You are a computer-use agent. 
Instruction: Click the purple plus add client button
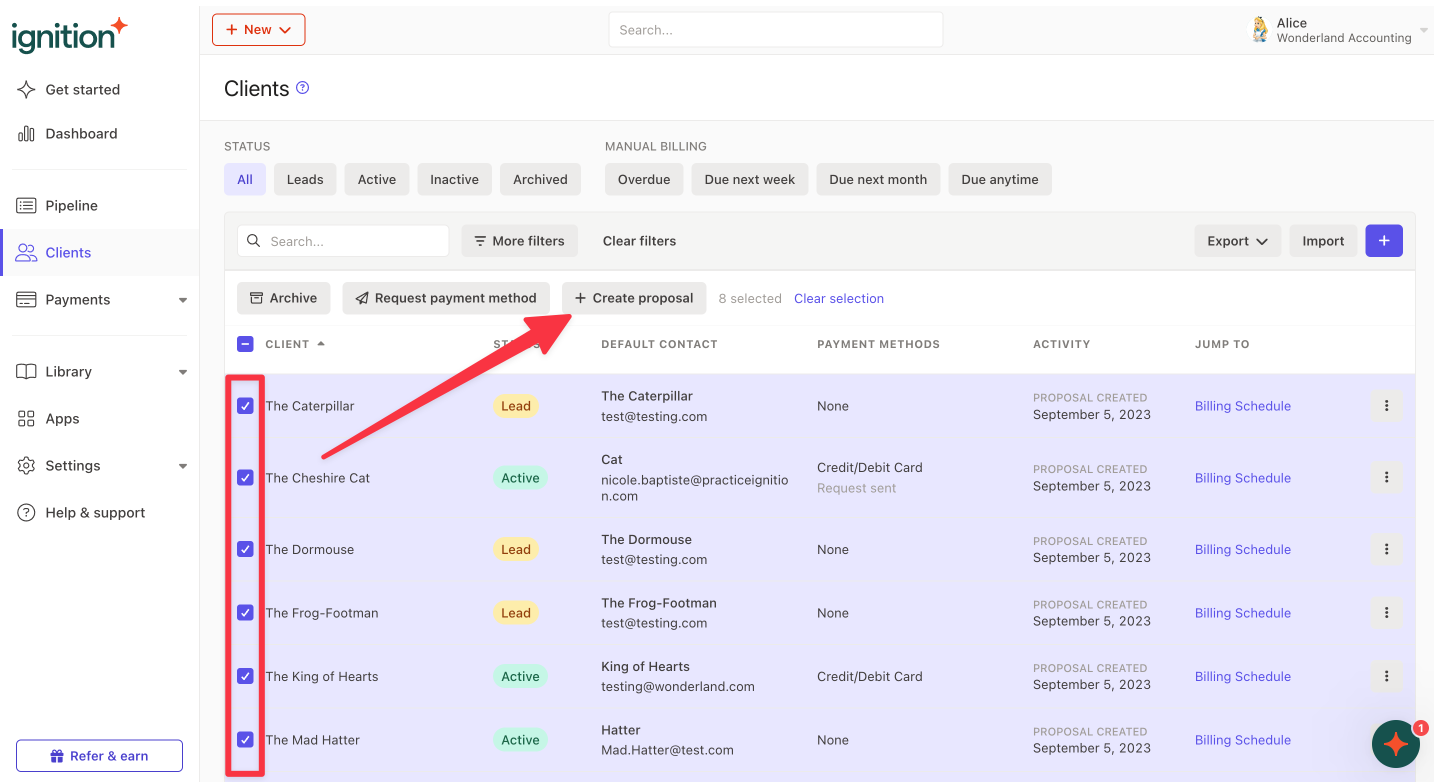1384,241
